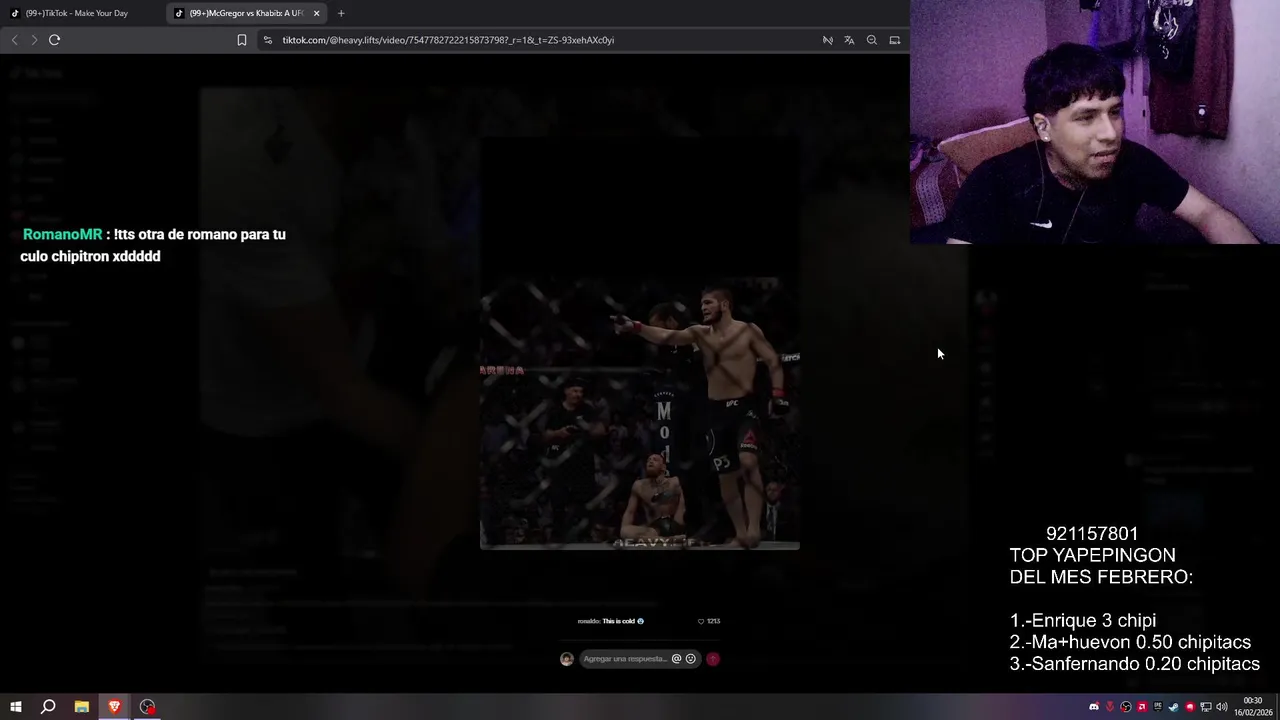
Task: Open a new browser tab
Action: 341,13
